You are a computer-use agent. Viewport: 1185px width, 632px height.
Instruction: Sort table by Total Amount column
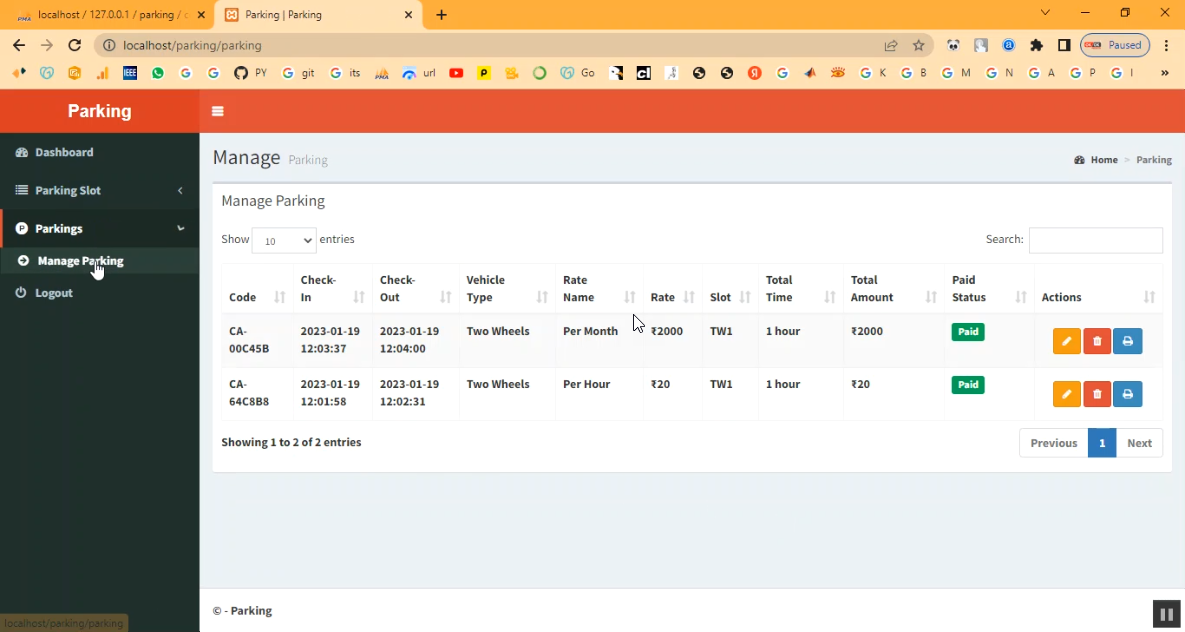[x=890, y=289]
